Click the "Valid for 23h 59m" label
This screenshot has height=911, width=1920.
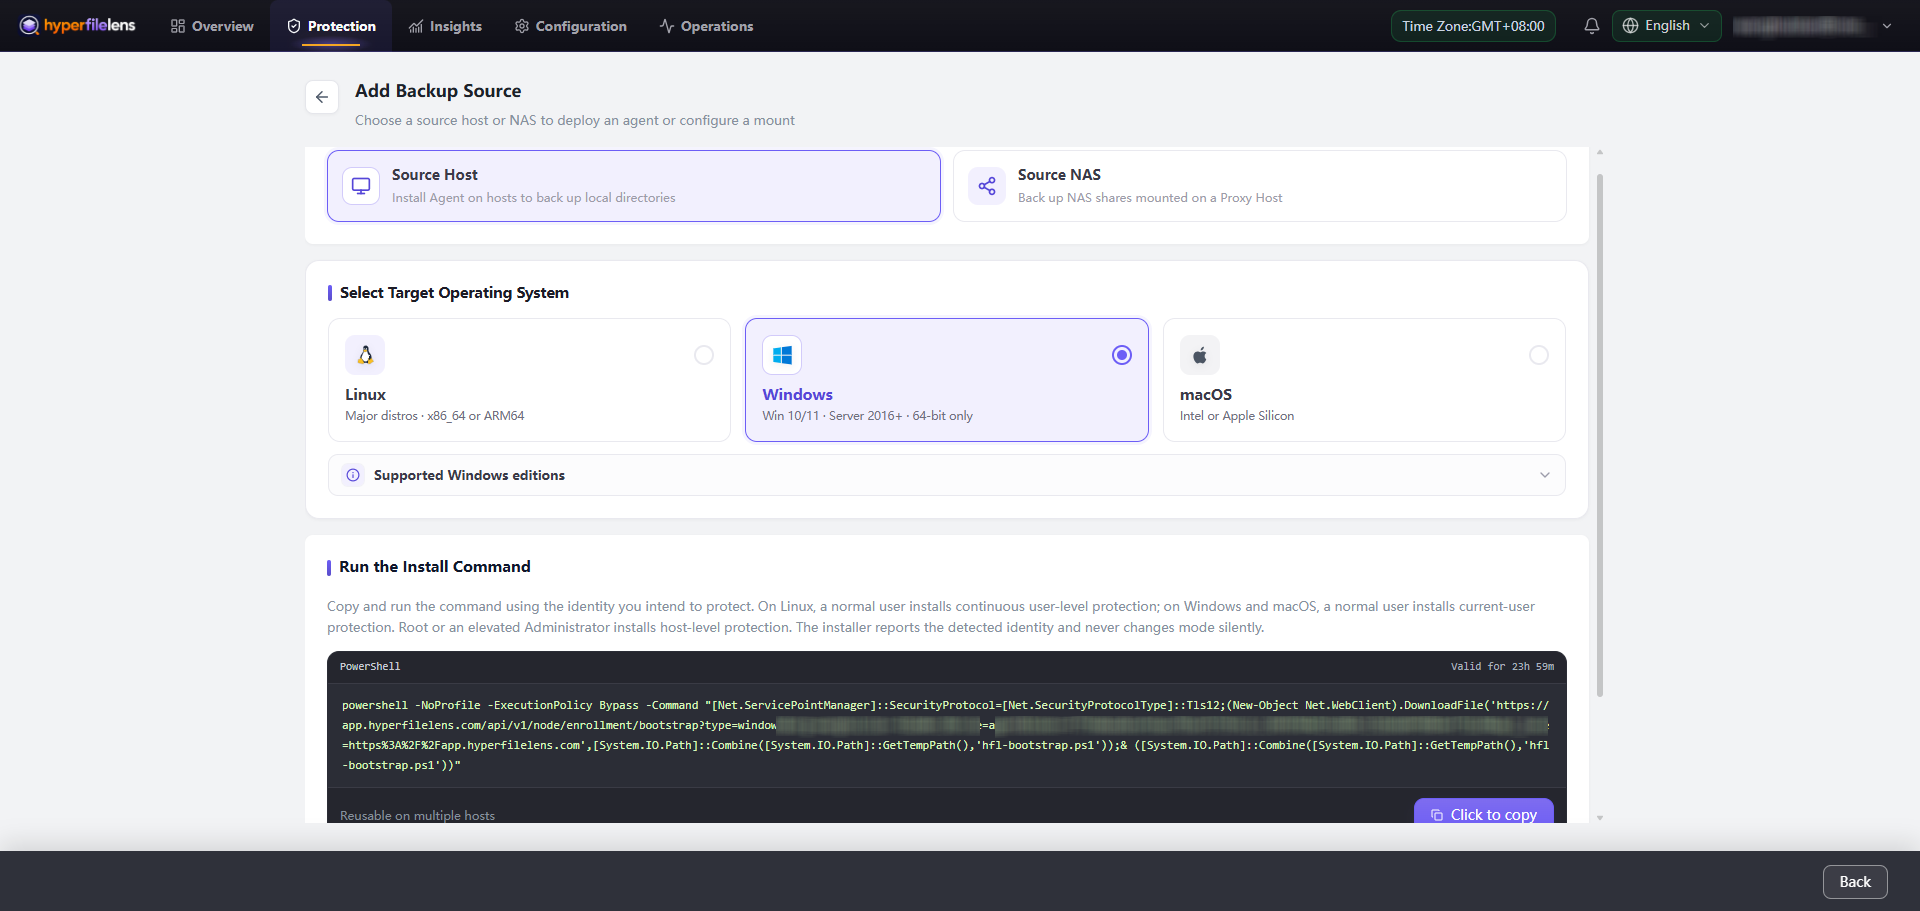[1502, 666]
